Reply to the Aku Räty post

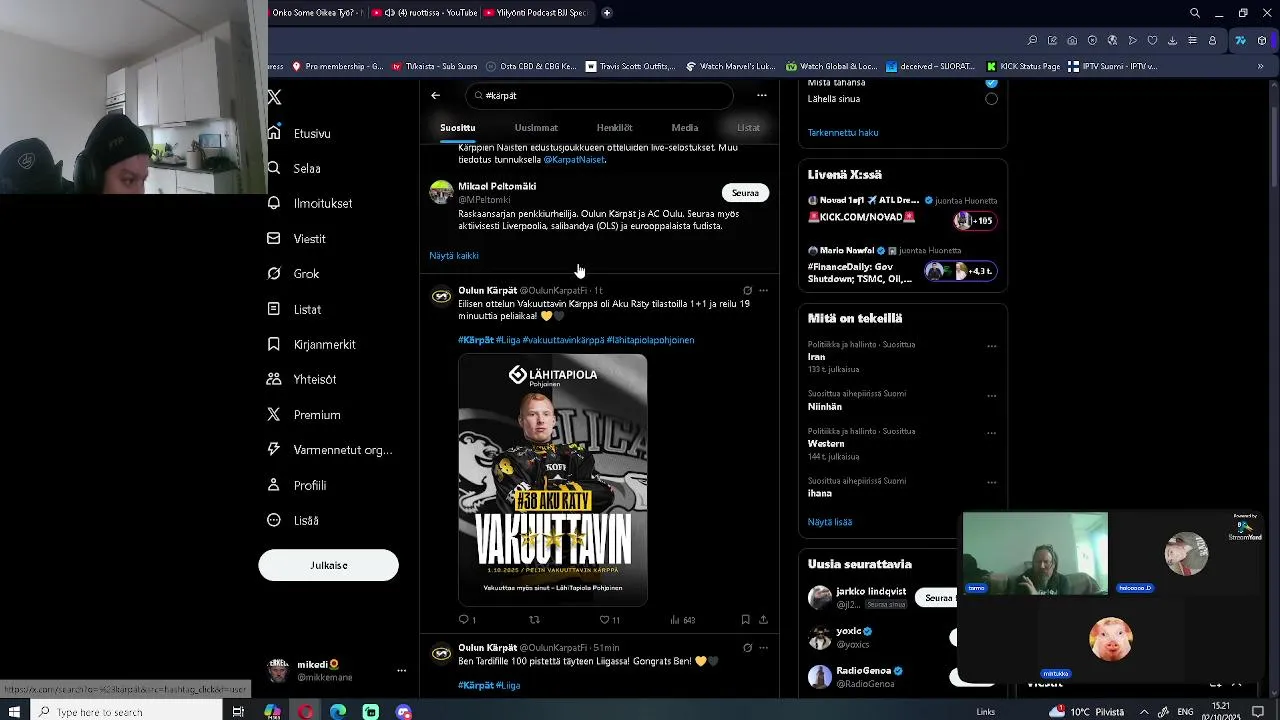click(x=466, y=620)
